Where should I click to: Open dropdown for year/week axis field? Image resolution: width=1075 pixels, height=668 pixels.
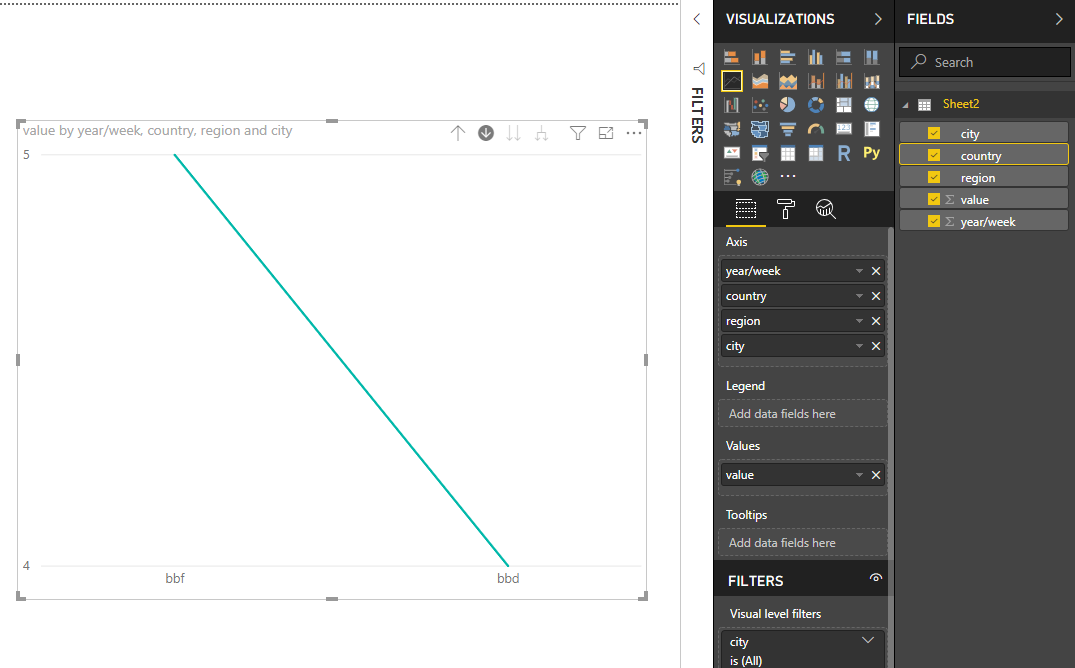click(859, 271)
